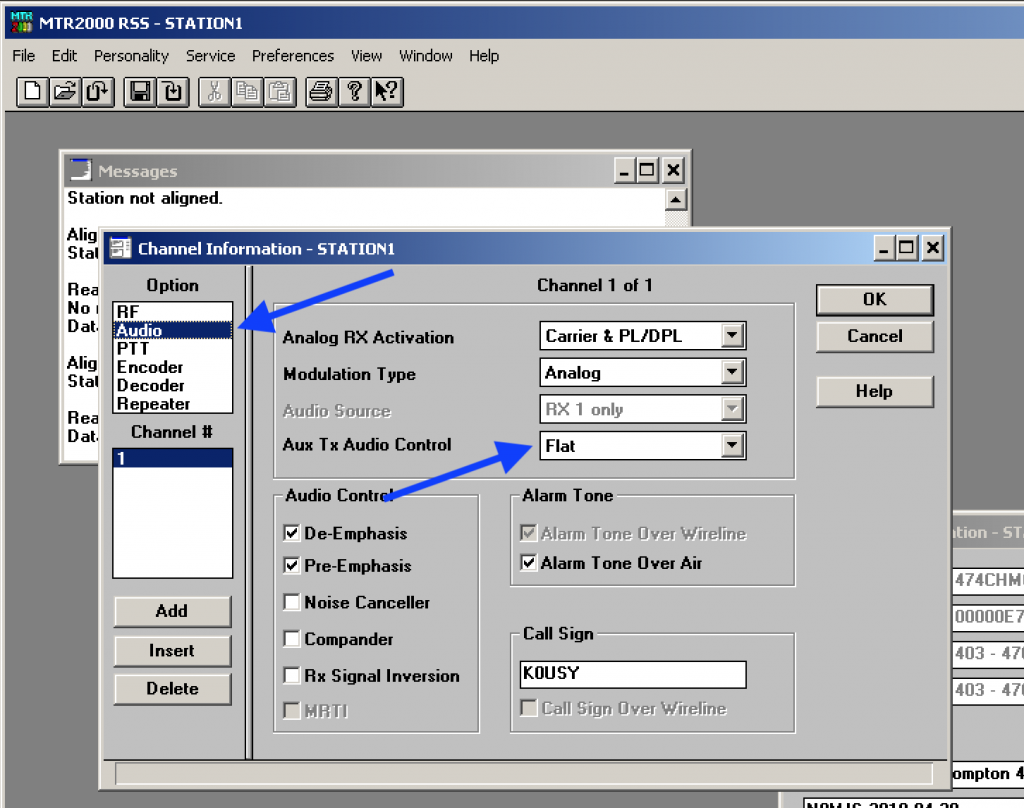Open the Personality menu
Image resolution: width=1024 pixels, height=808 pixels.
[131, 56]
